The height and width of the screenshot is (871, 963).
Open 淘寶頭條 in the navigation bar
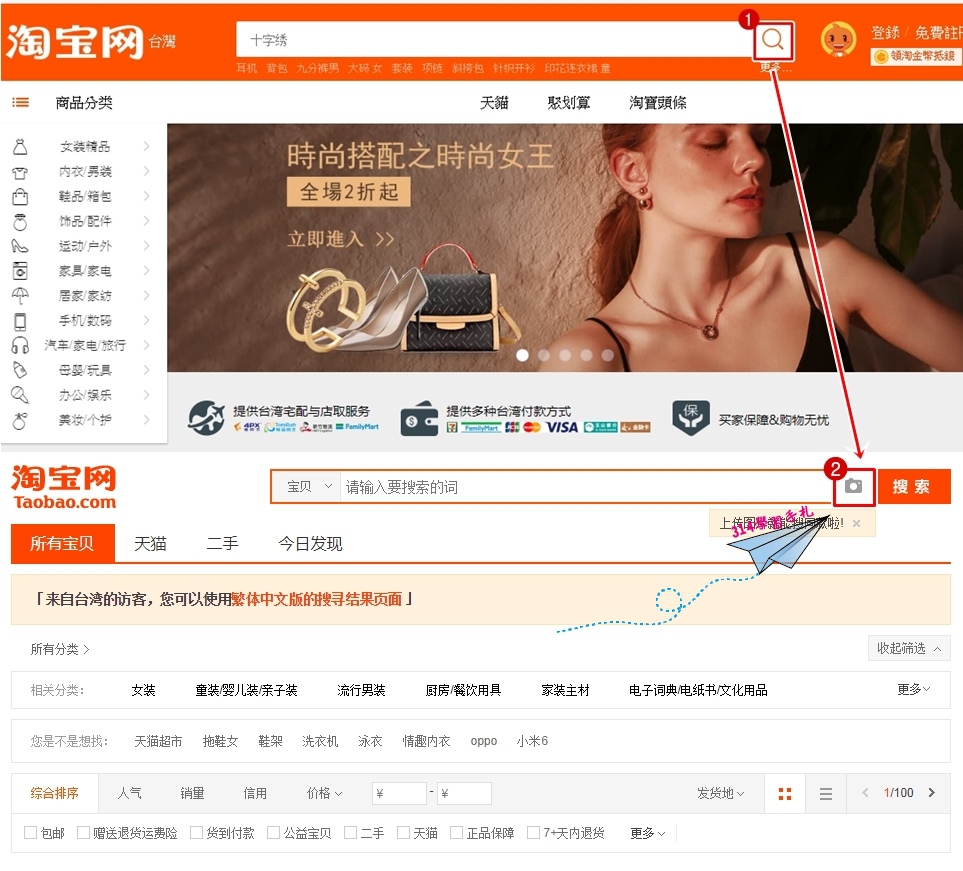(658, 103)
